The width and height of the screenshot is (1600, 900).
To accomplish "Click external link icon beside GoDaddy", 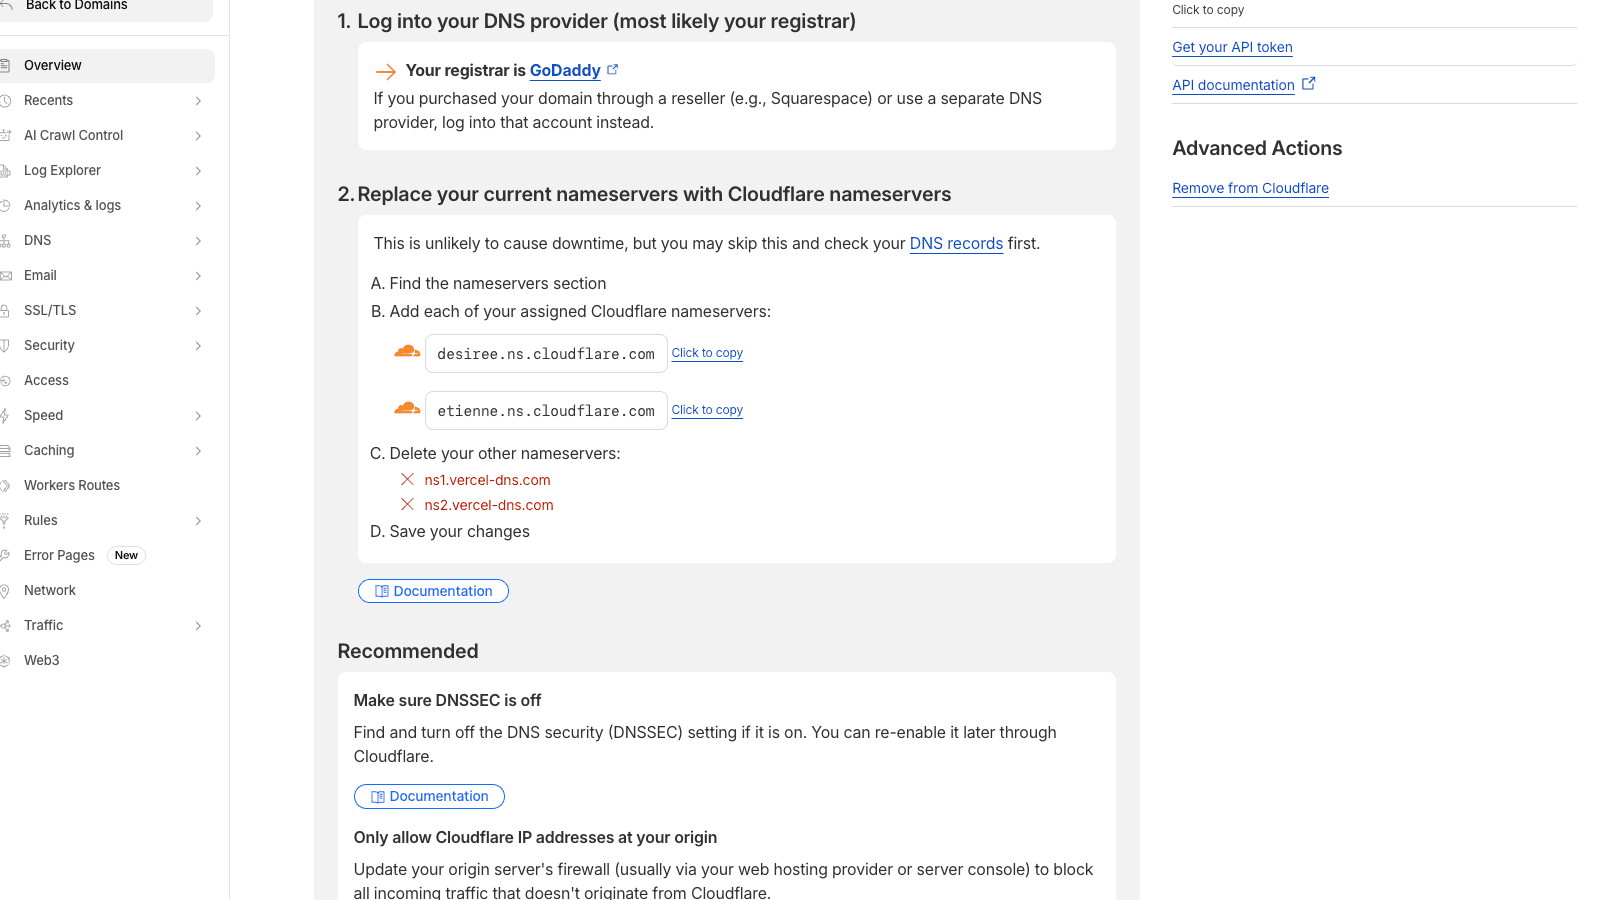I will tap(613, 70).
